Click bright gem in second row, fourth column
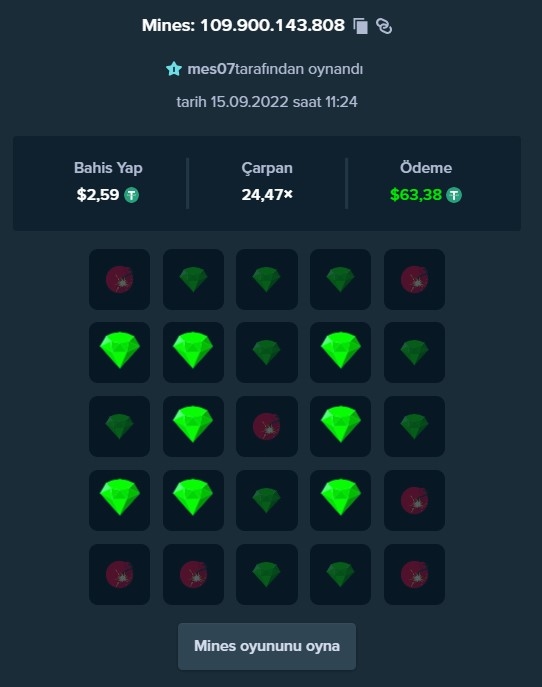The width and height of the screenshot is (542, 687). point(340,352)
